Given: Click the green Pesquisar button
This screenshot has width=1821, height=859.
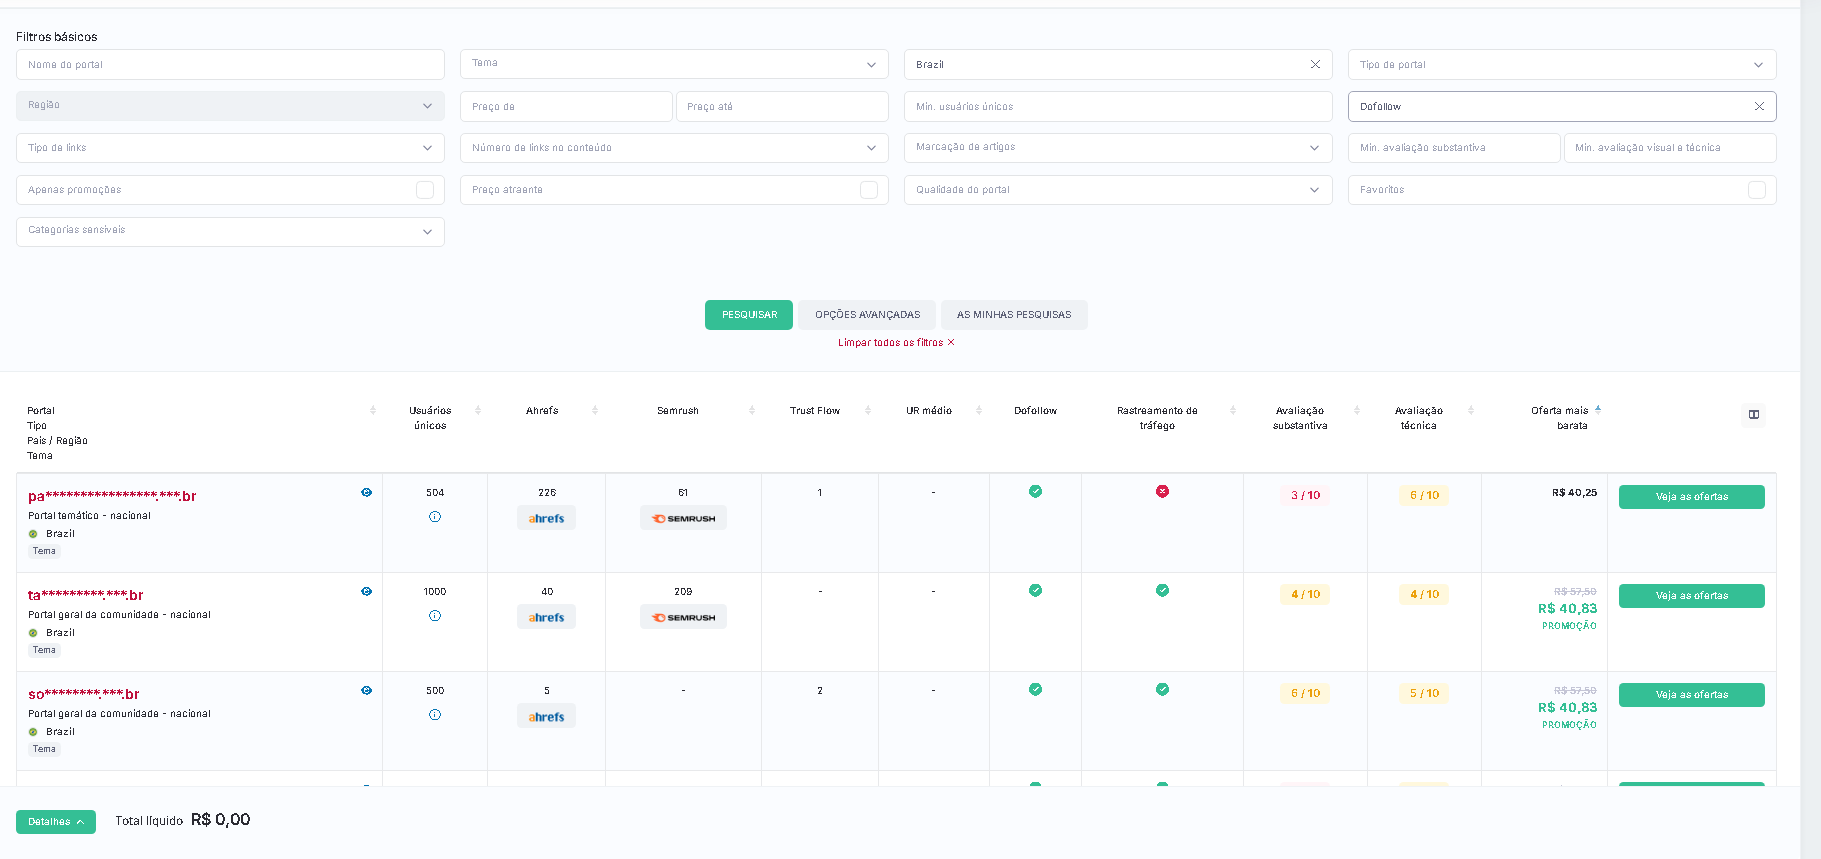Looking at the screenshot, I should [x=749, y=315].
